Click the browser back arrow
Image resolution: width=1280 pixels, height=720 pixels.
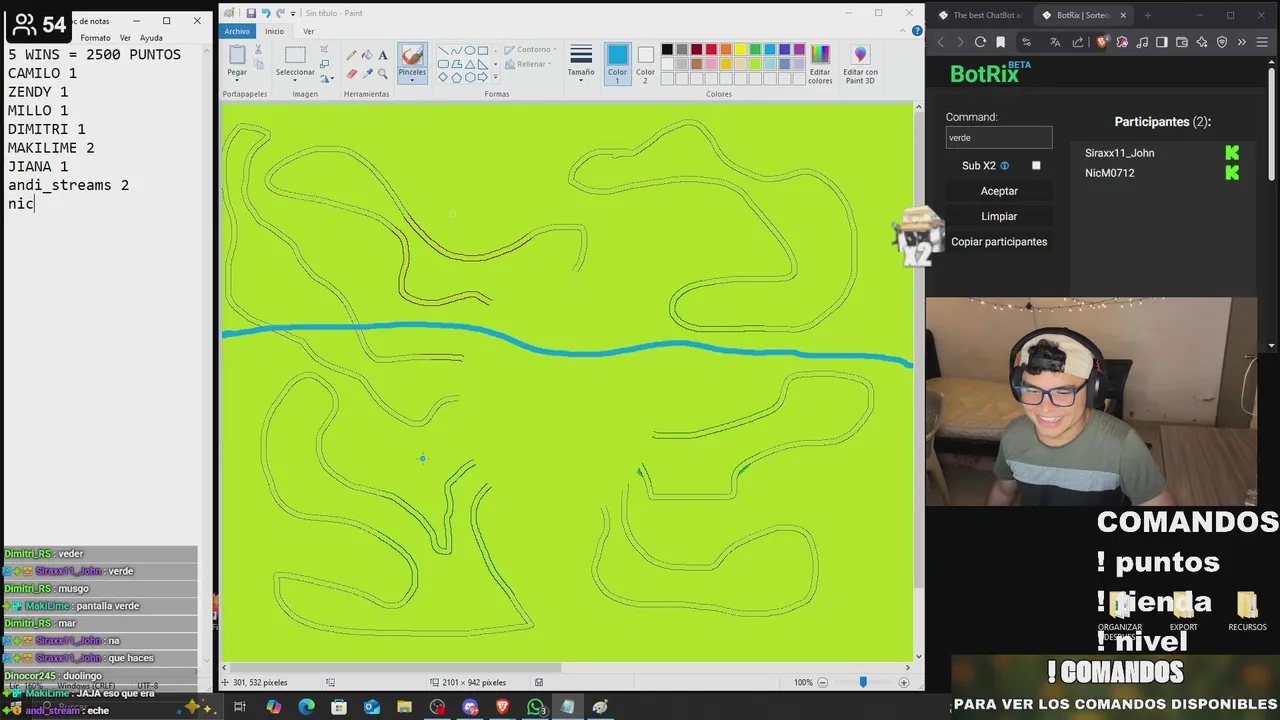point(941,42)
